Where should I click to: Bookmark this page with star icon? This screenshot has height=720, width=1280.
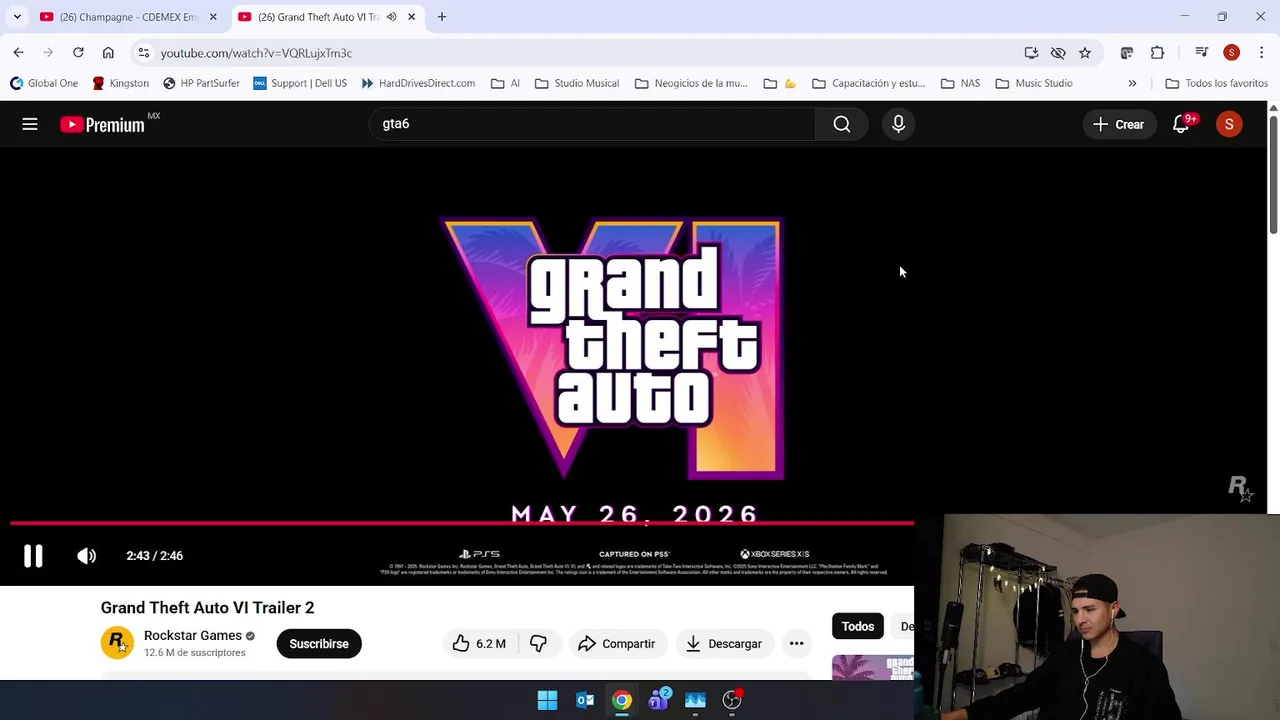pyautogui.click(x=1085, y=53)
